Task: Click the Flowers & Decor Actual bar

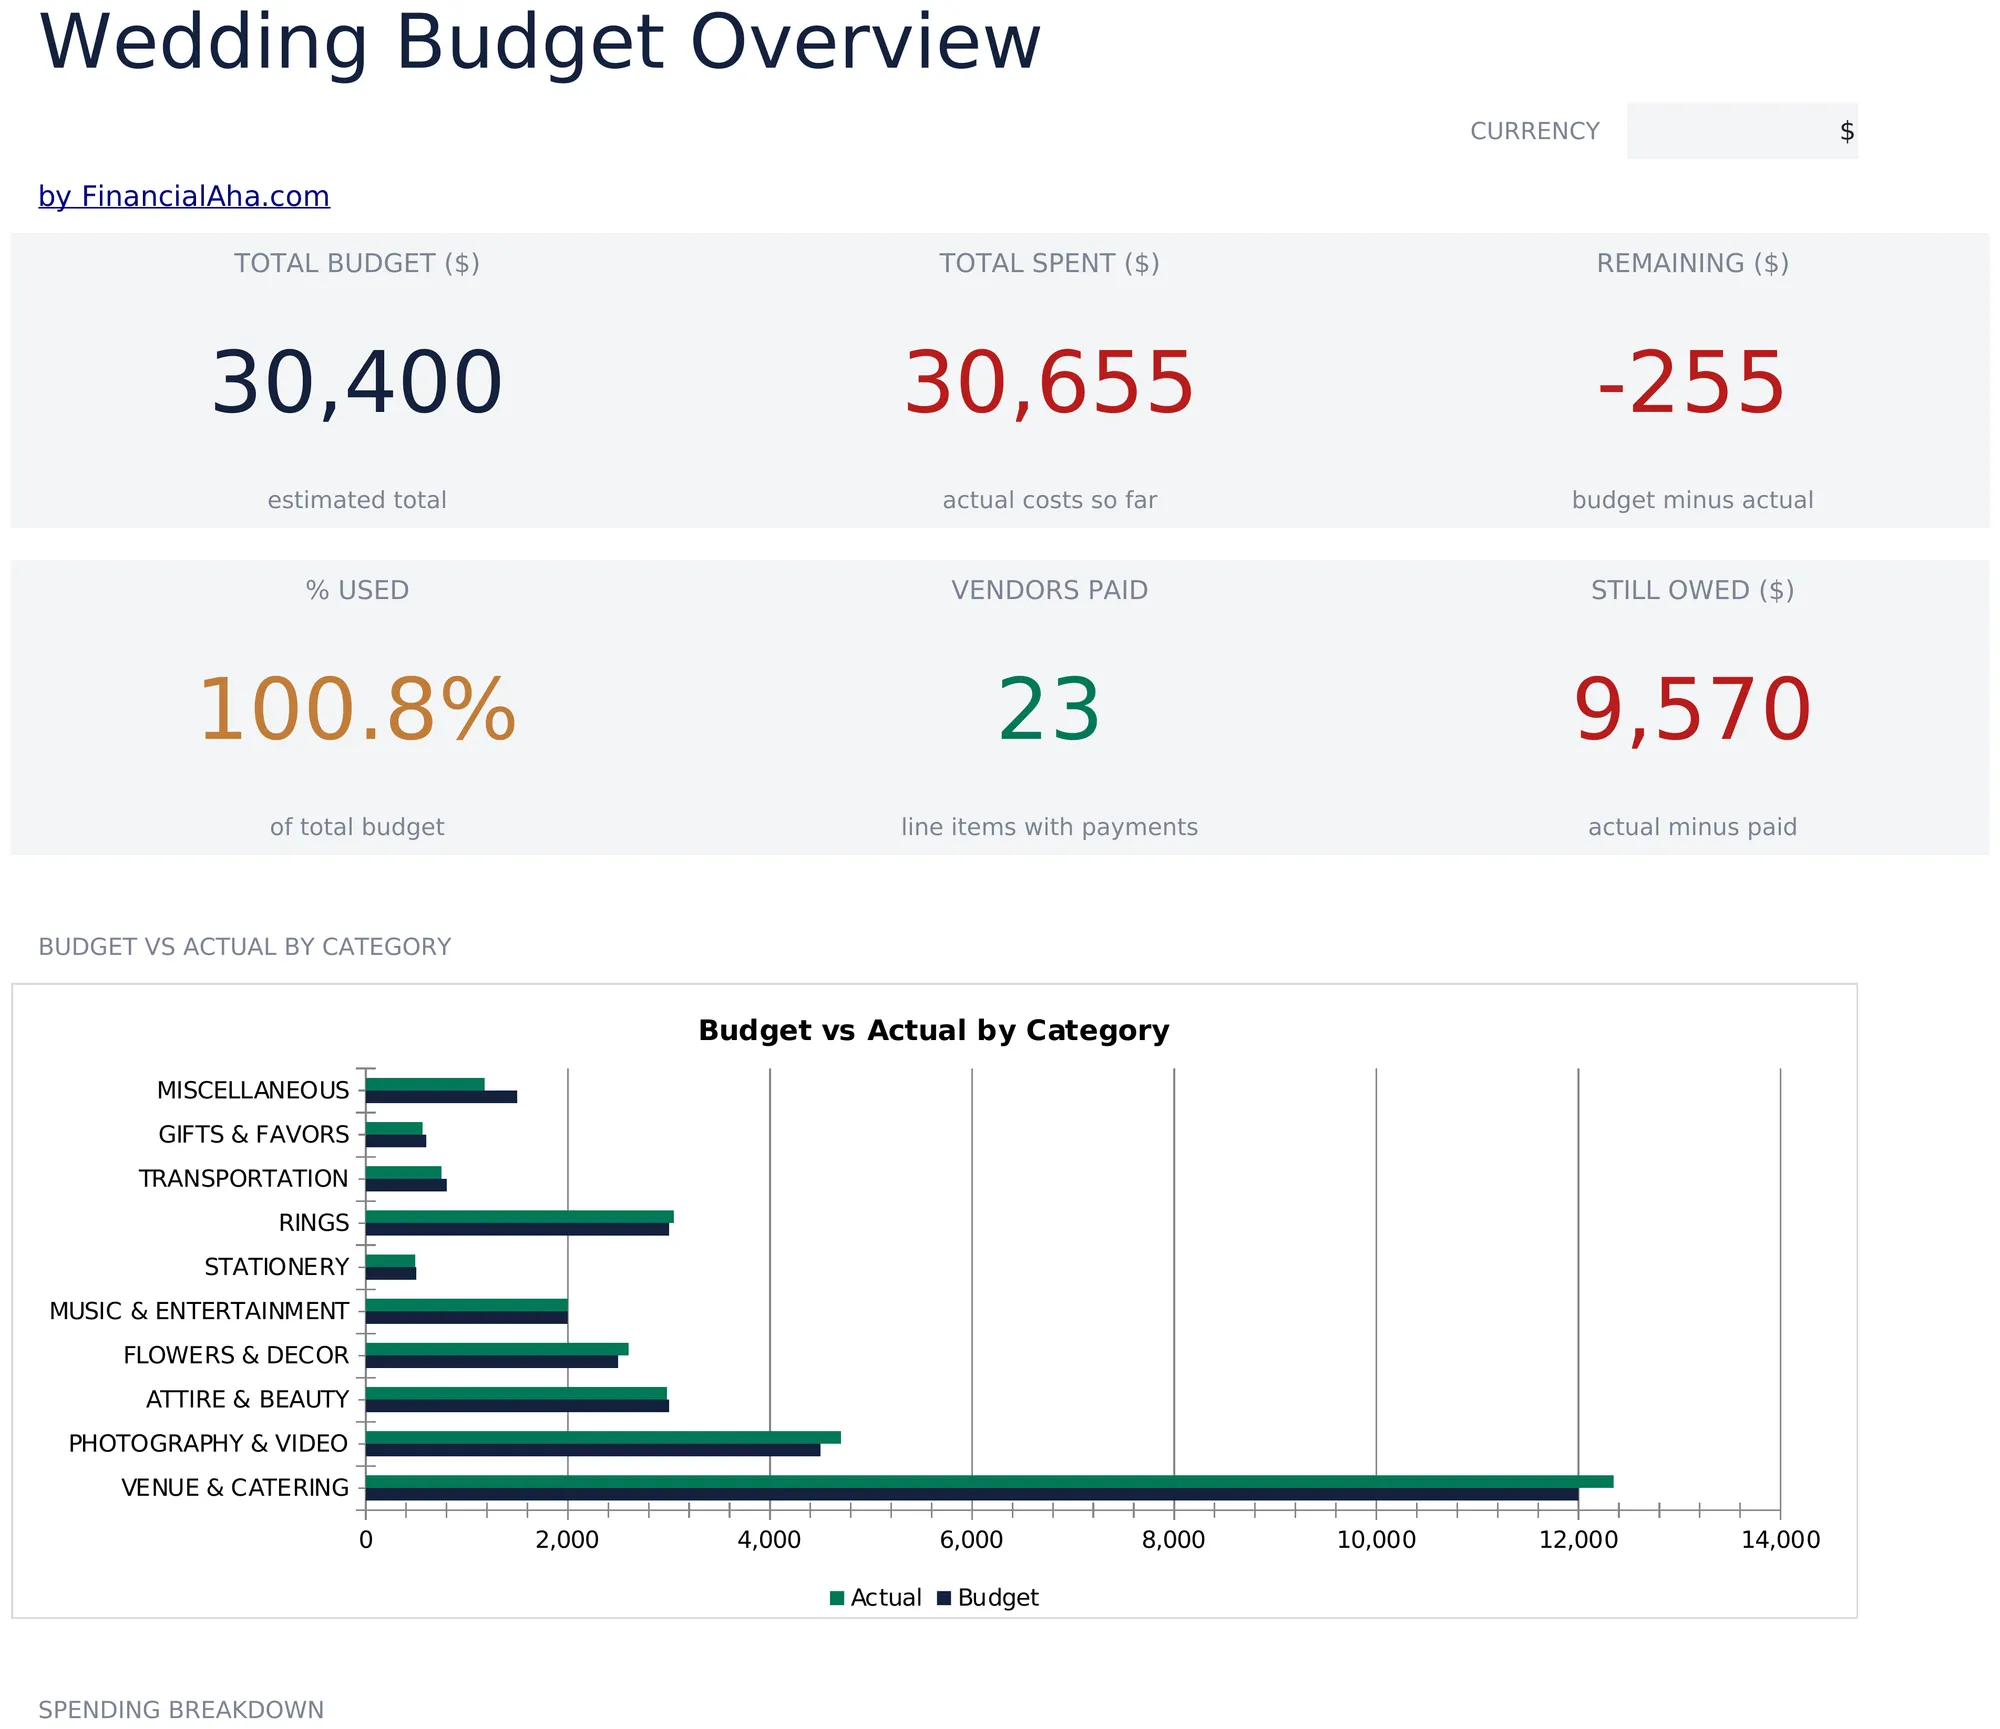Action: [497, 1349]
